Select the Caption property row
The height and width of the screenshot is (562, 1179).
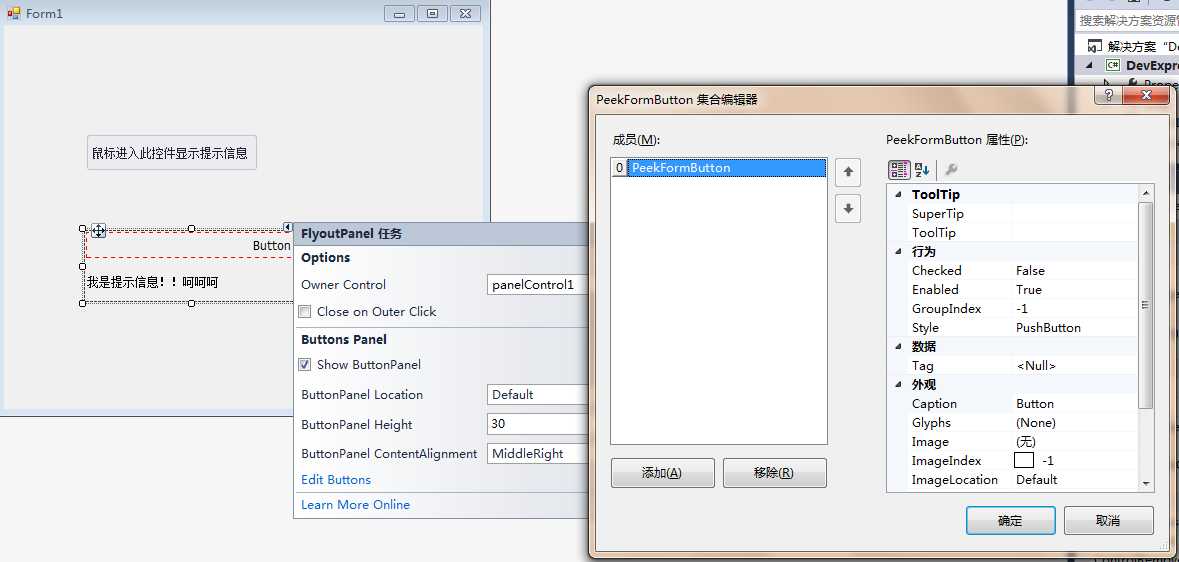tap(1012, 404)
